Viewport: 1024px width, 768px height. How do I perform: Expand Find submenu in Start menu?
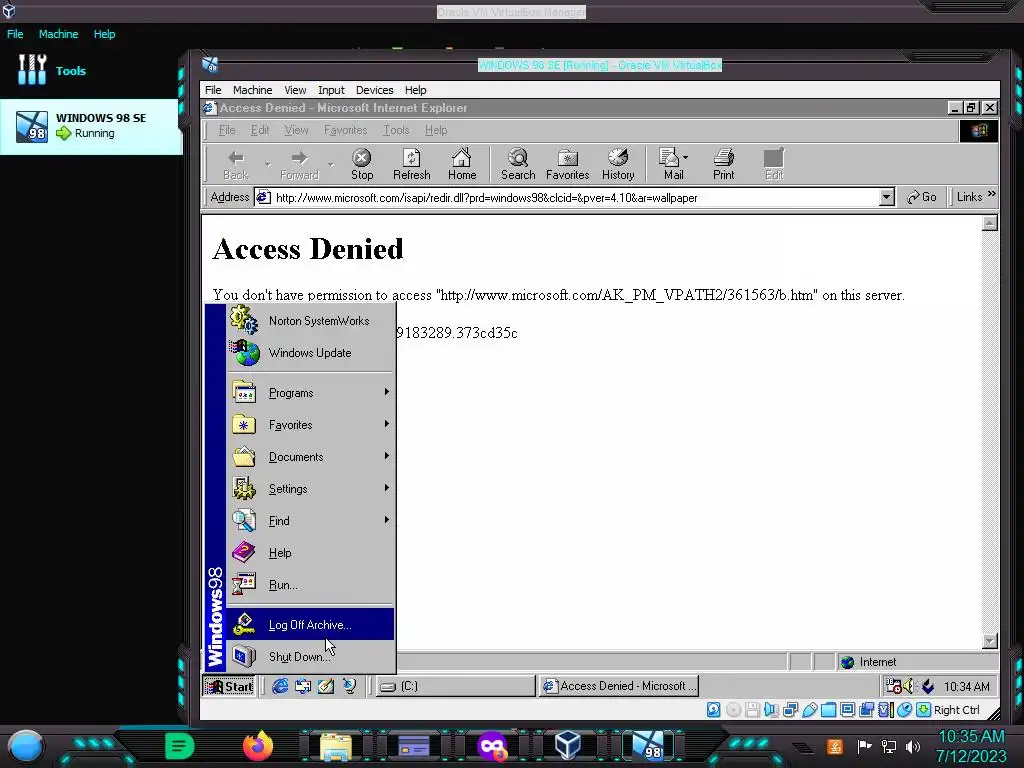click(x=311, y=520)
